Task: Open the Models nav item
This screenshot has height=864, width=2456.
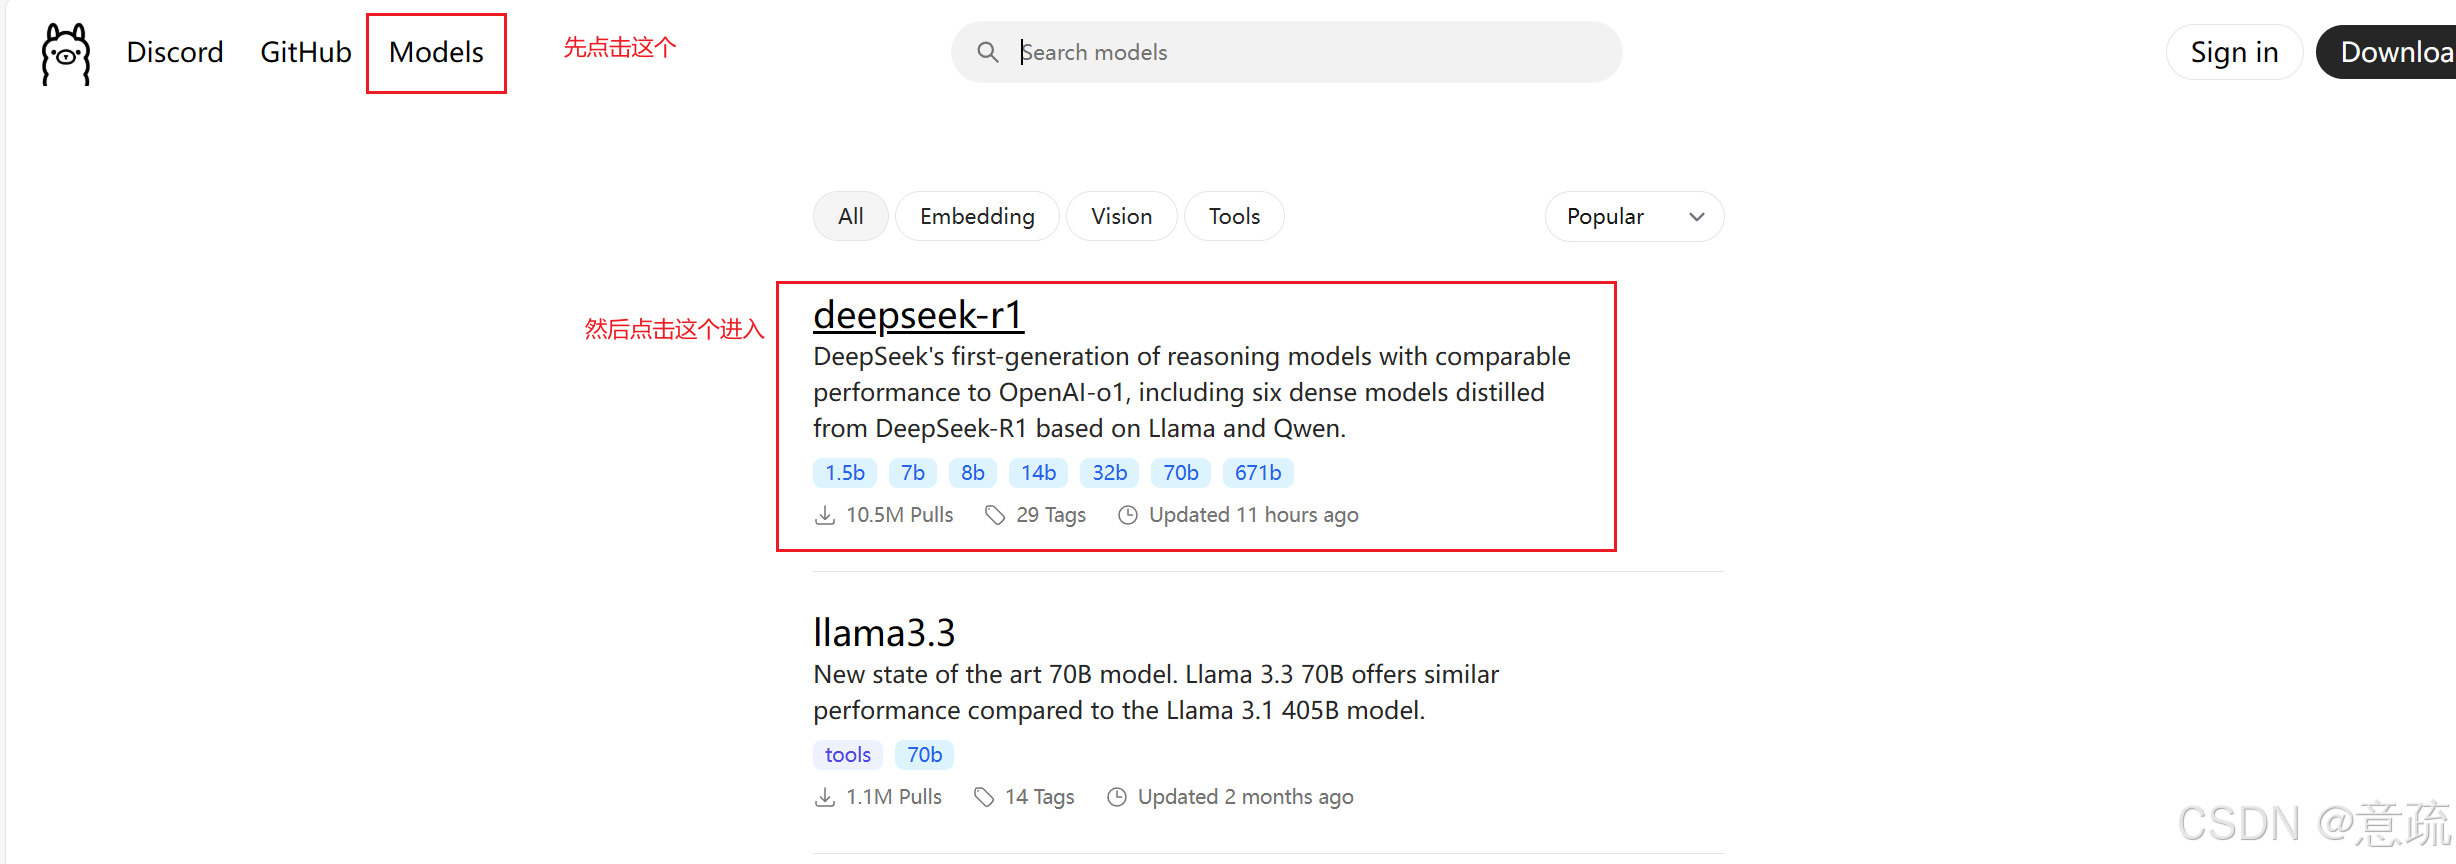Action: coord(436,52)
